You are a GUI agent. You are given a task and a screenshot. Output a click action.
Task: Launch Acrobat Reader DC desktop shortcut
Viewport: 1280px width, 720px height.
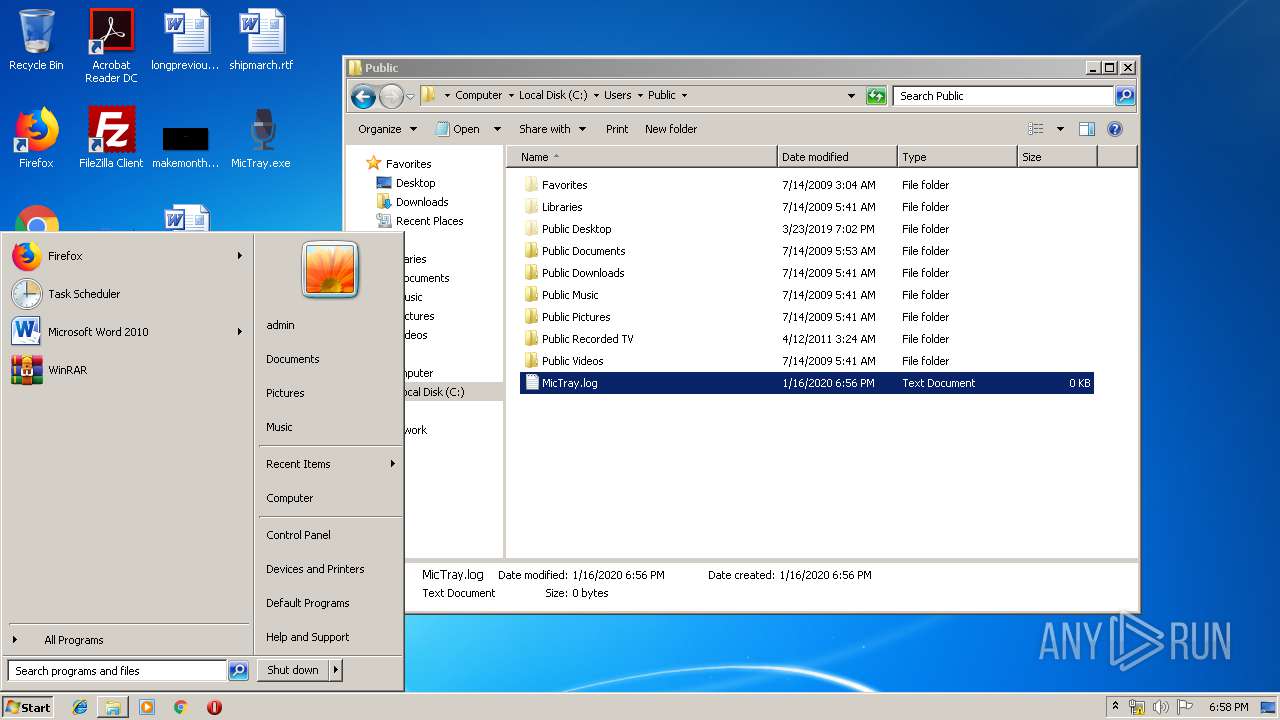[111, 46]
